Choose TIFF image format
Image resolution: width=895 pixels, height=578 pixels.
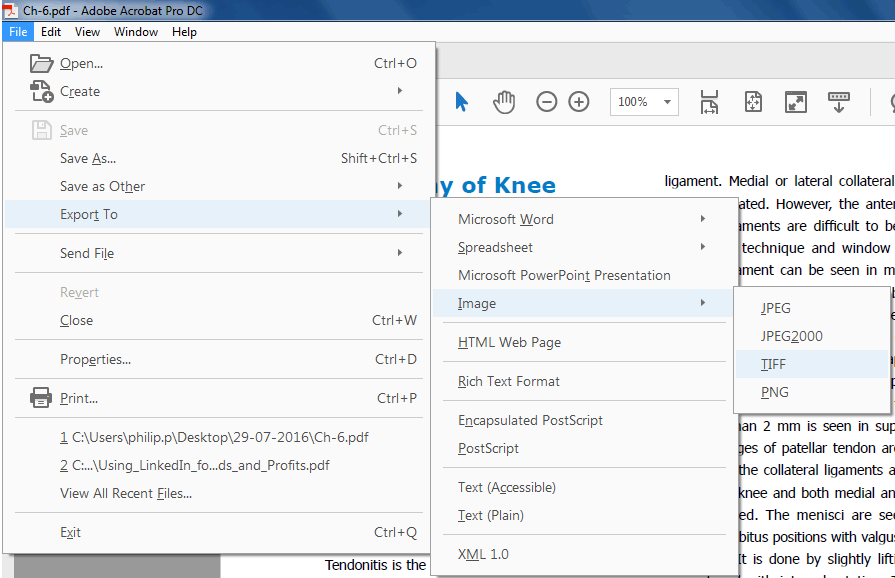(812, 364)
